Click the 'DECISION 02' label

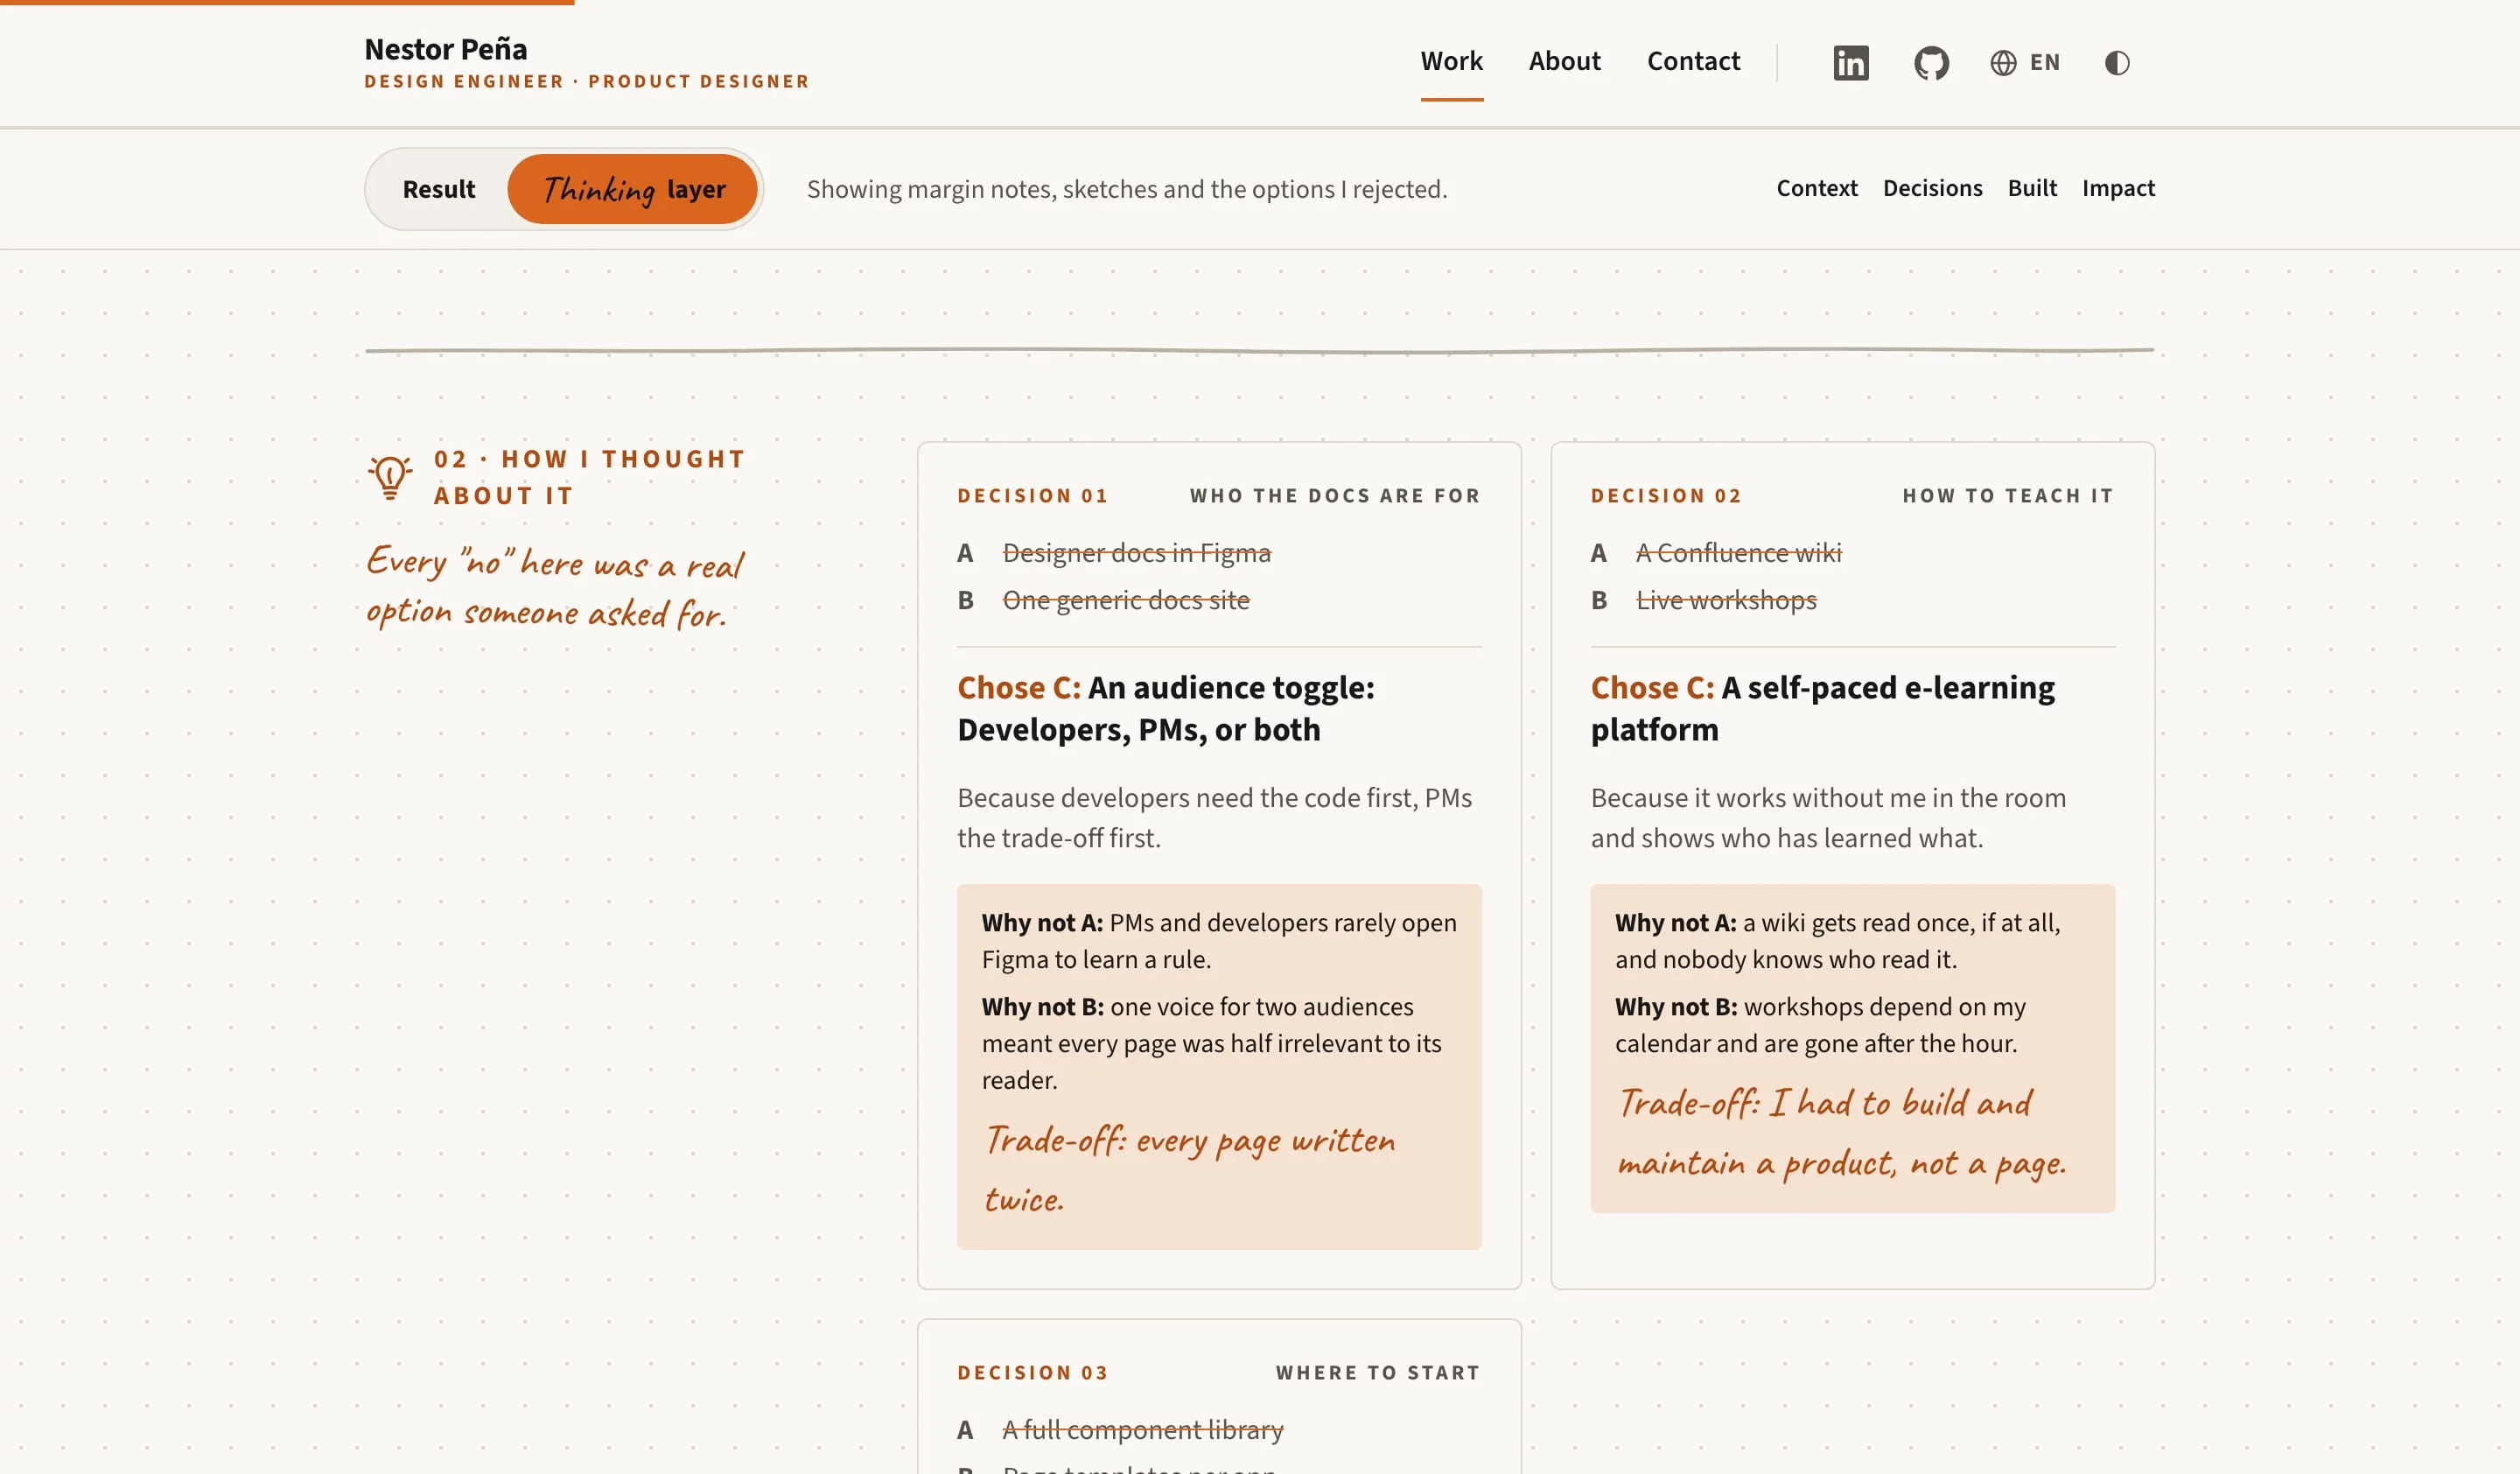1666,496
